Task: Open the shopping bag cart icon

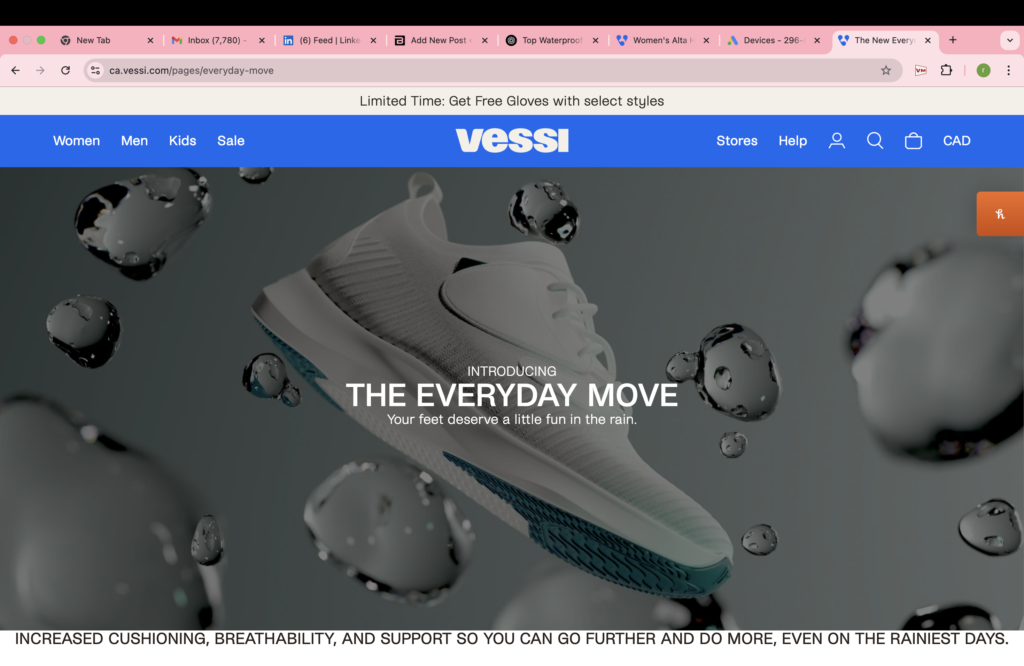Action: 913,141
